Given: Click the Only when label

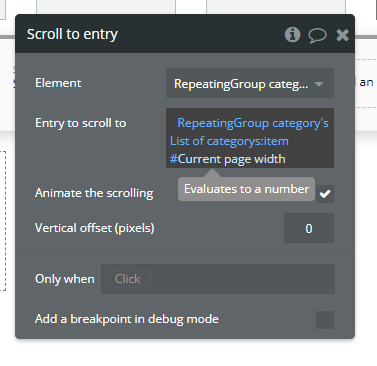Looking at the screenshot, I should pos(65,279).
